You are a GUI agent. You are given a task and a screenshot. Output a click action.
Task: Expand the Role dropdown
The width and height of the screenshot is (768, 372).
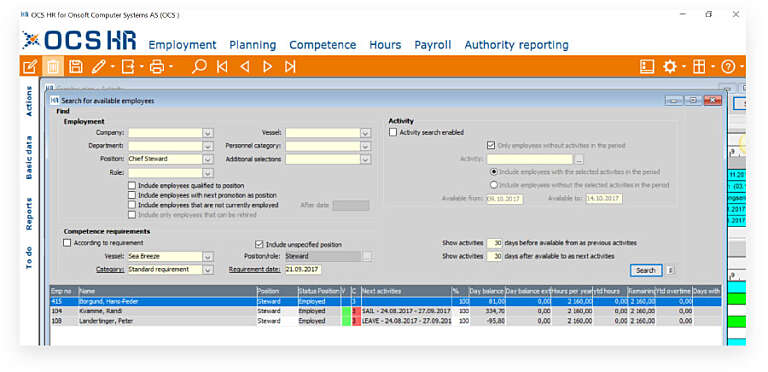208,173
